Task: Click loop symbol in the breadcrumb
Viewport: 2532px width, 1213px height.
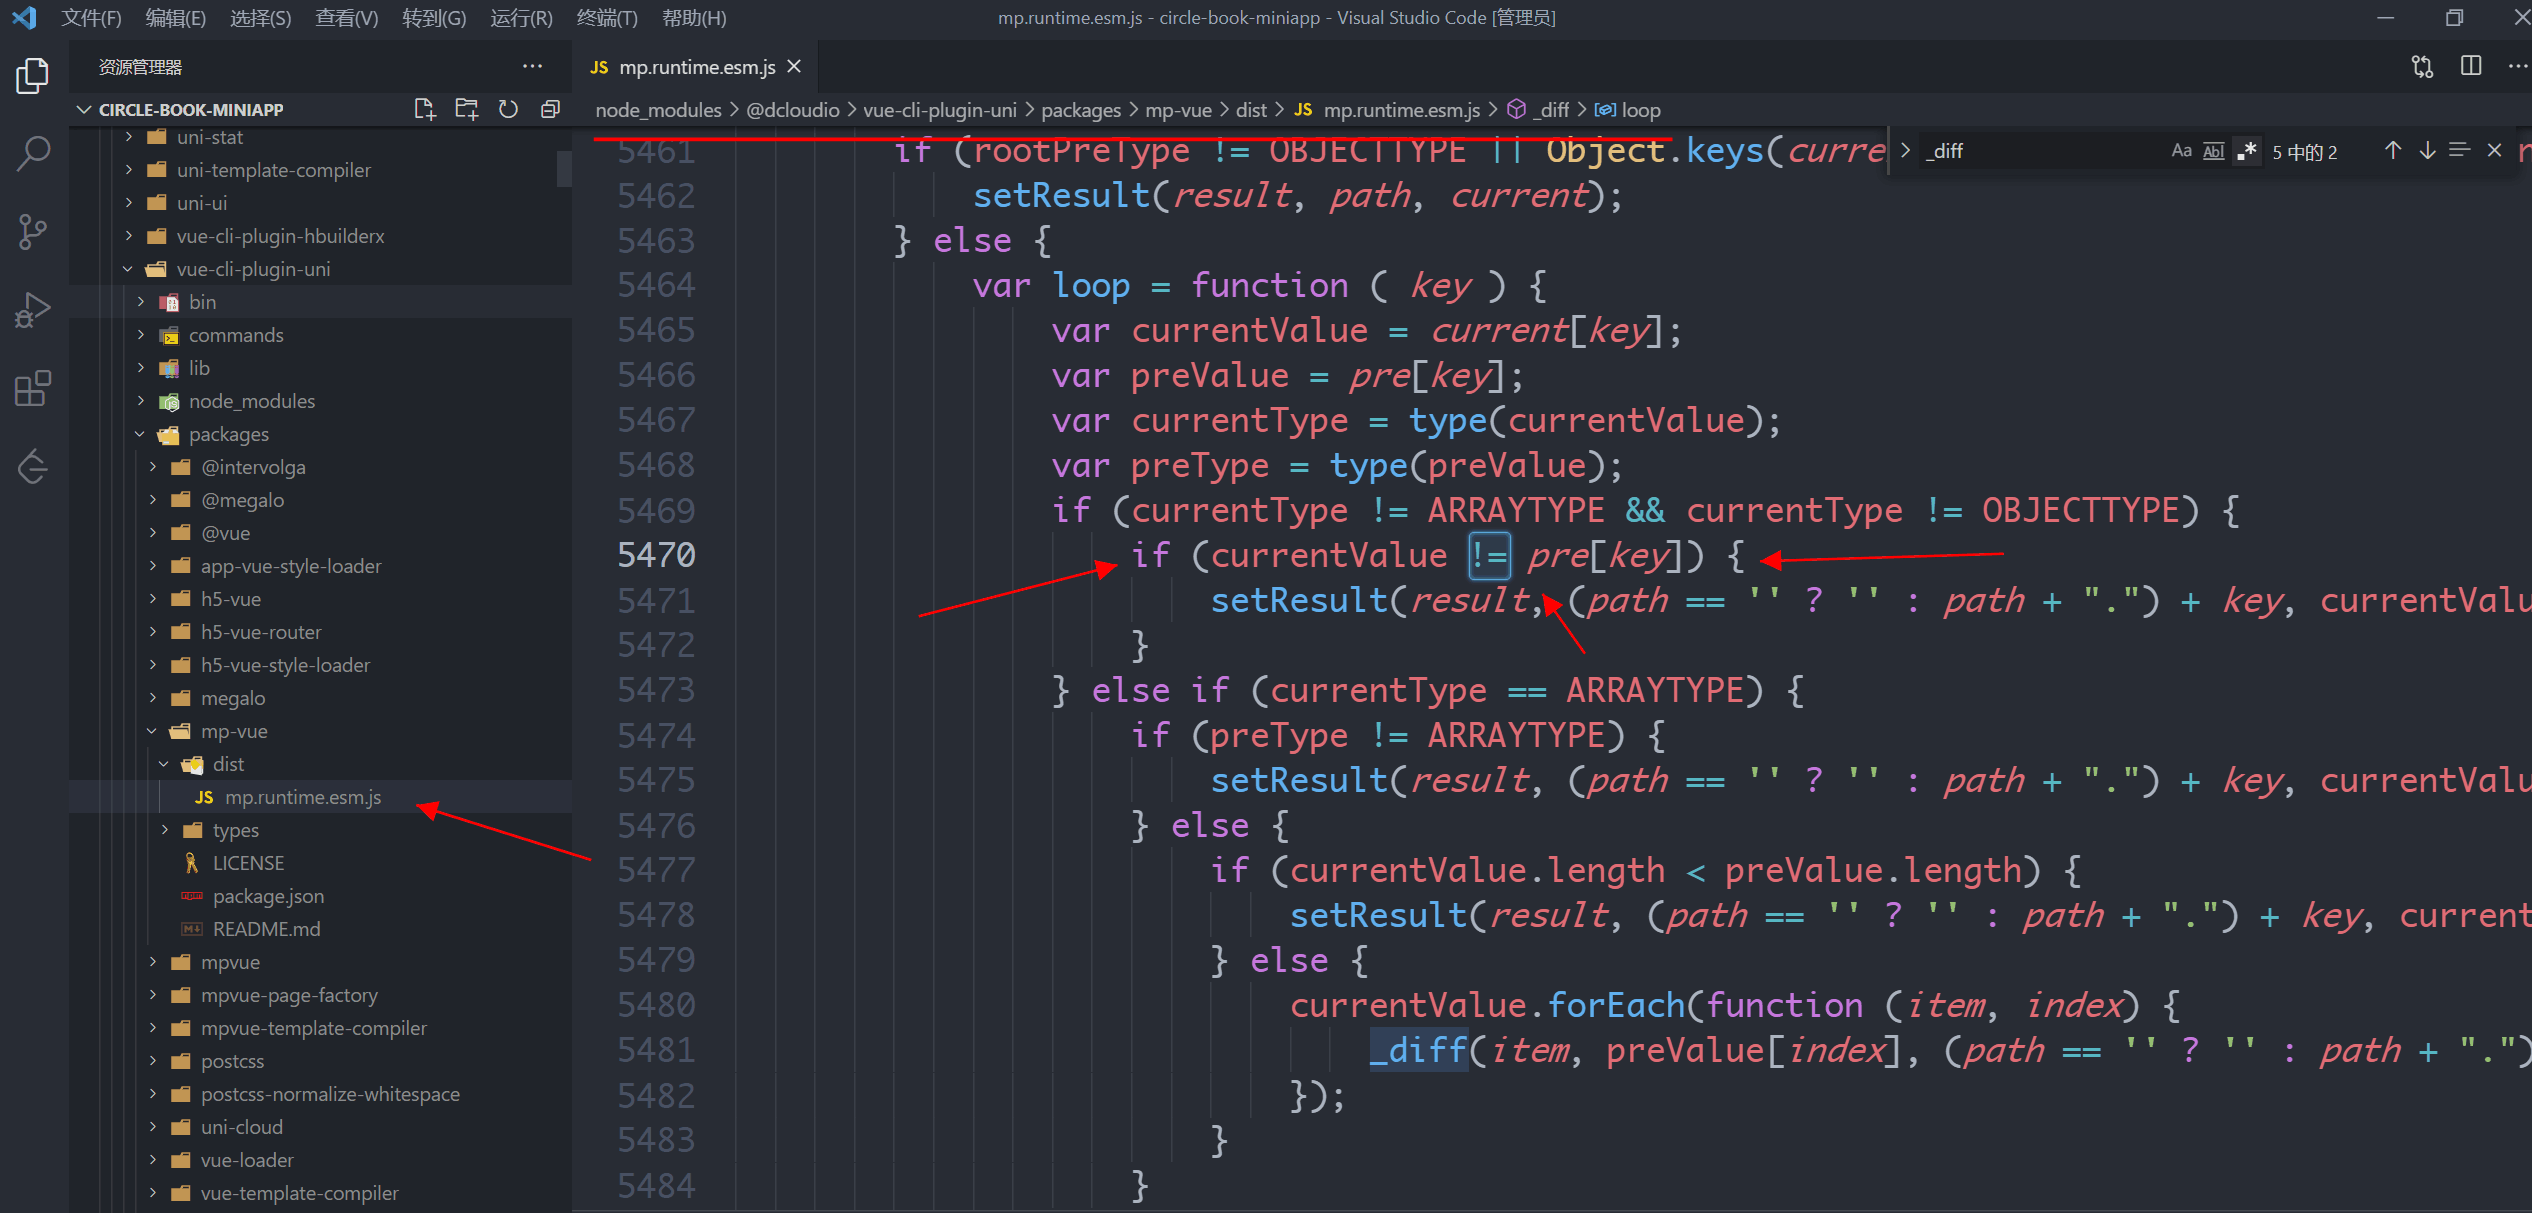Action: click(1629, 110)
